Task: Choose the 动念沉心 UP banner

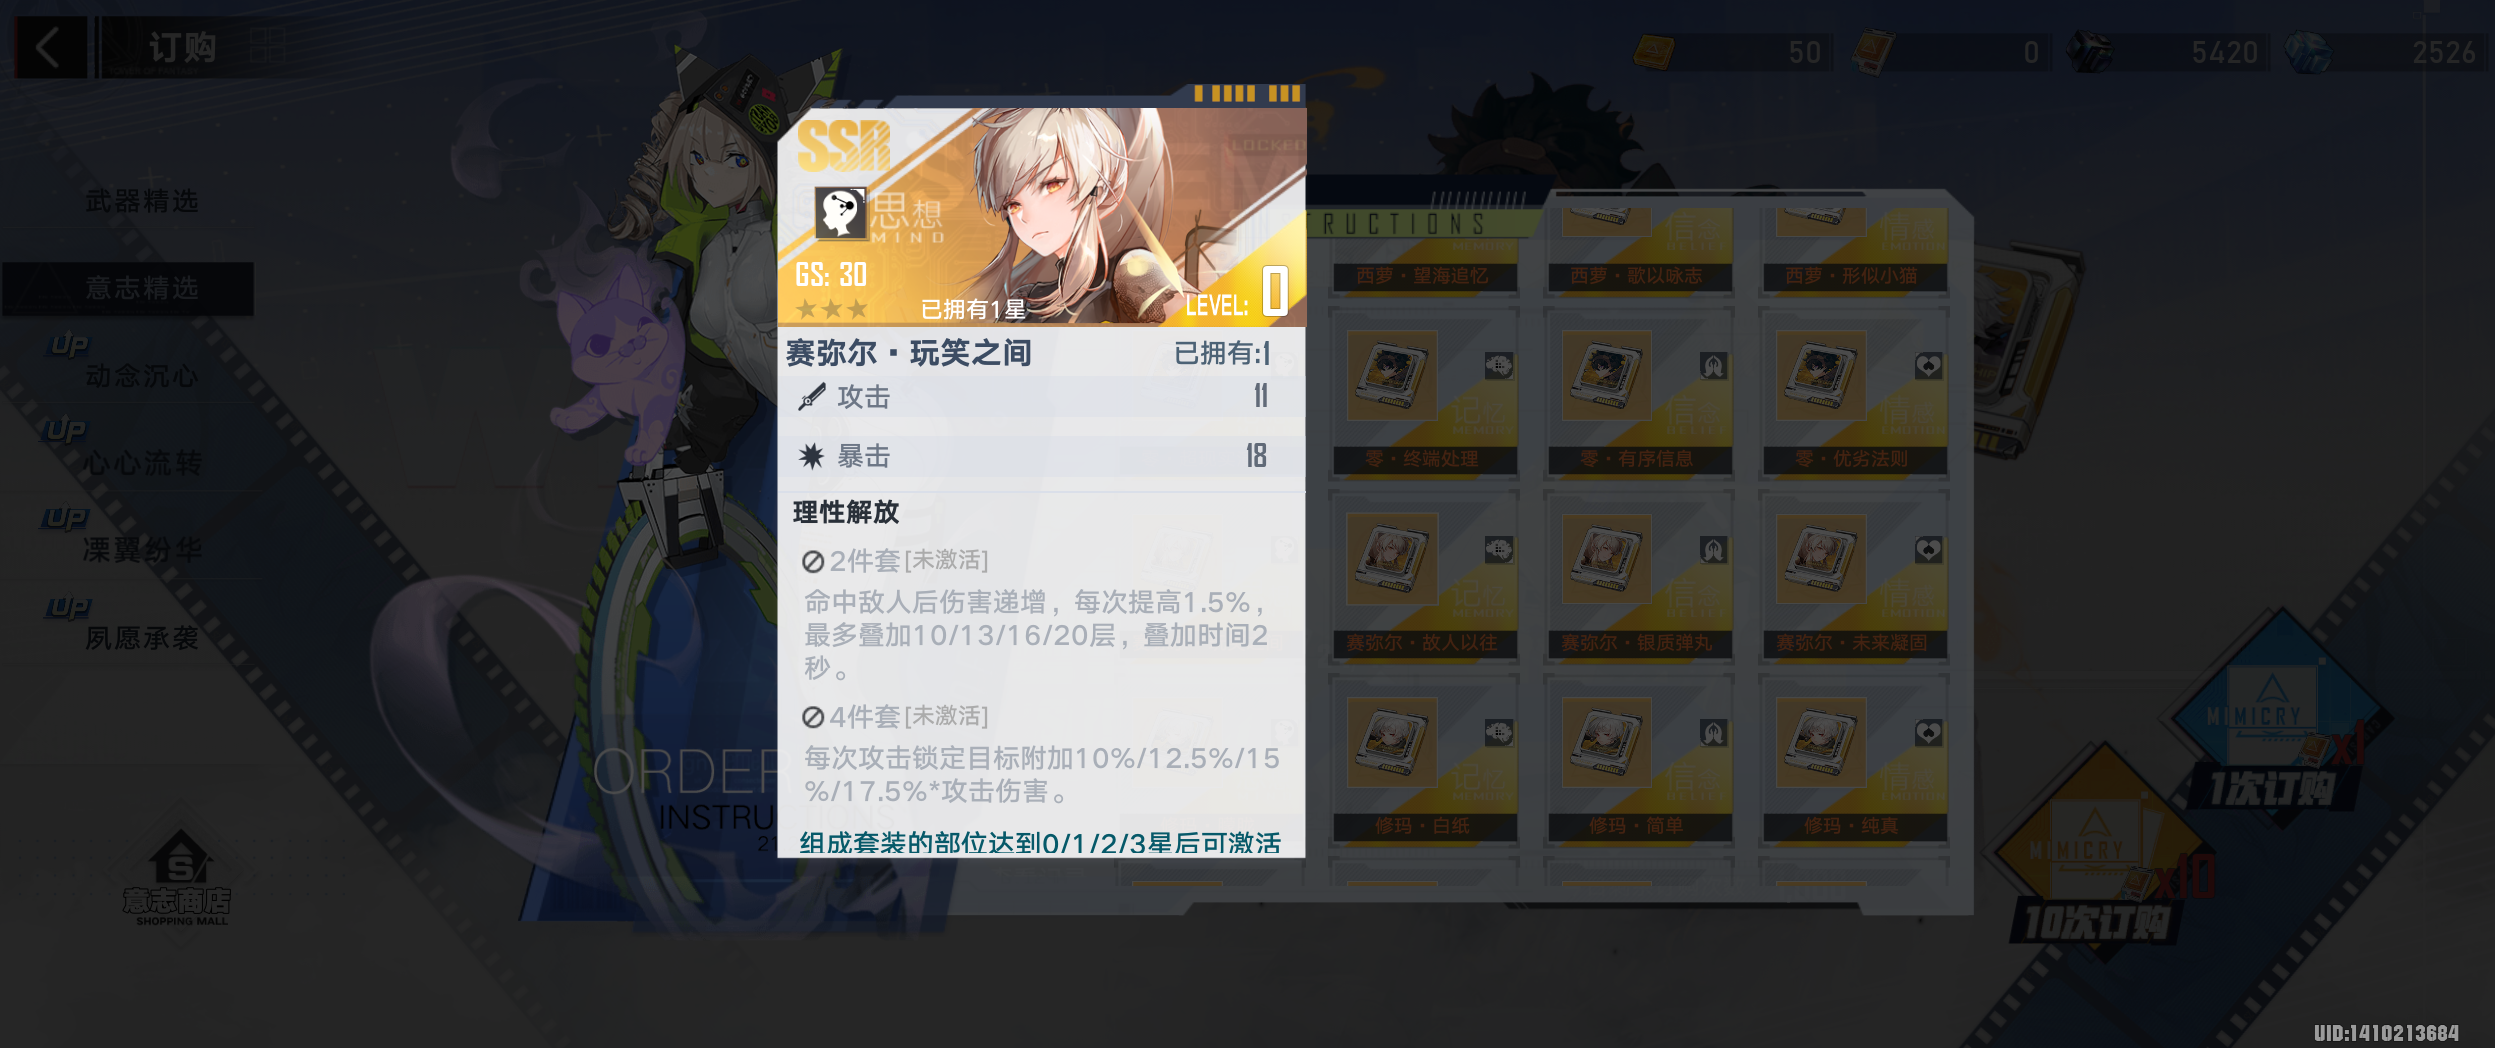Action: [141, 376]
